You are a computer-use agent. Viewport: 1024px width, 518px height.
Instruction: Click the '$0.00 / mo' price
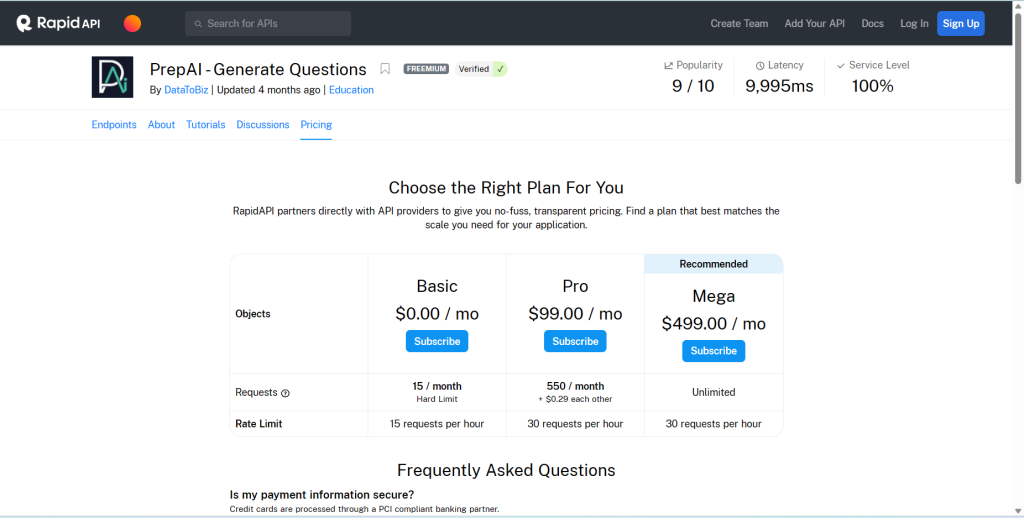[437, 314]
